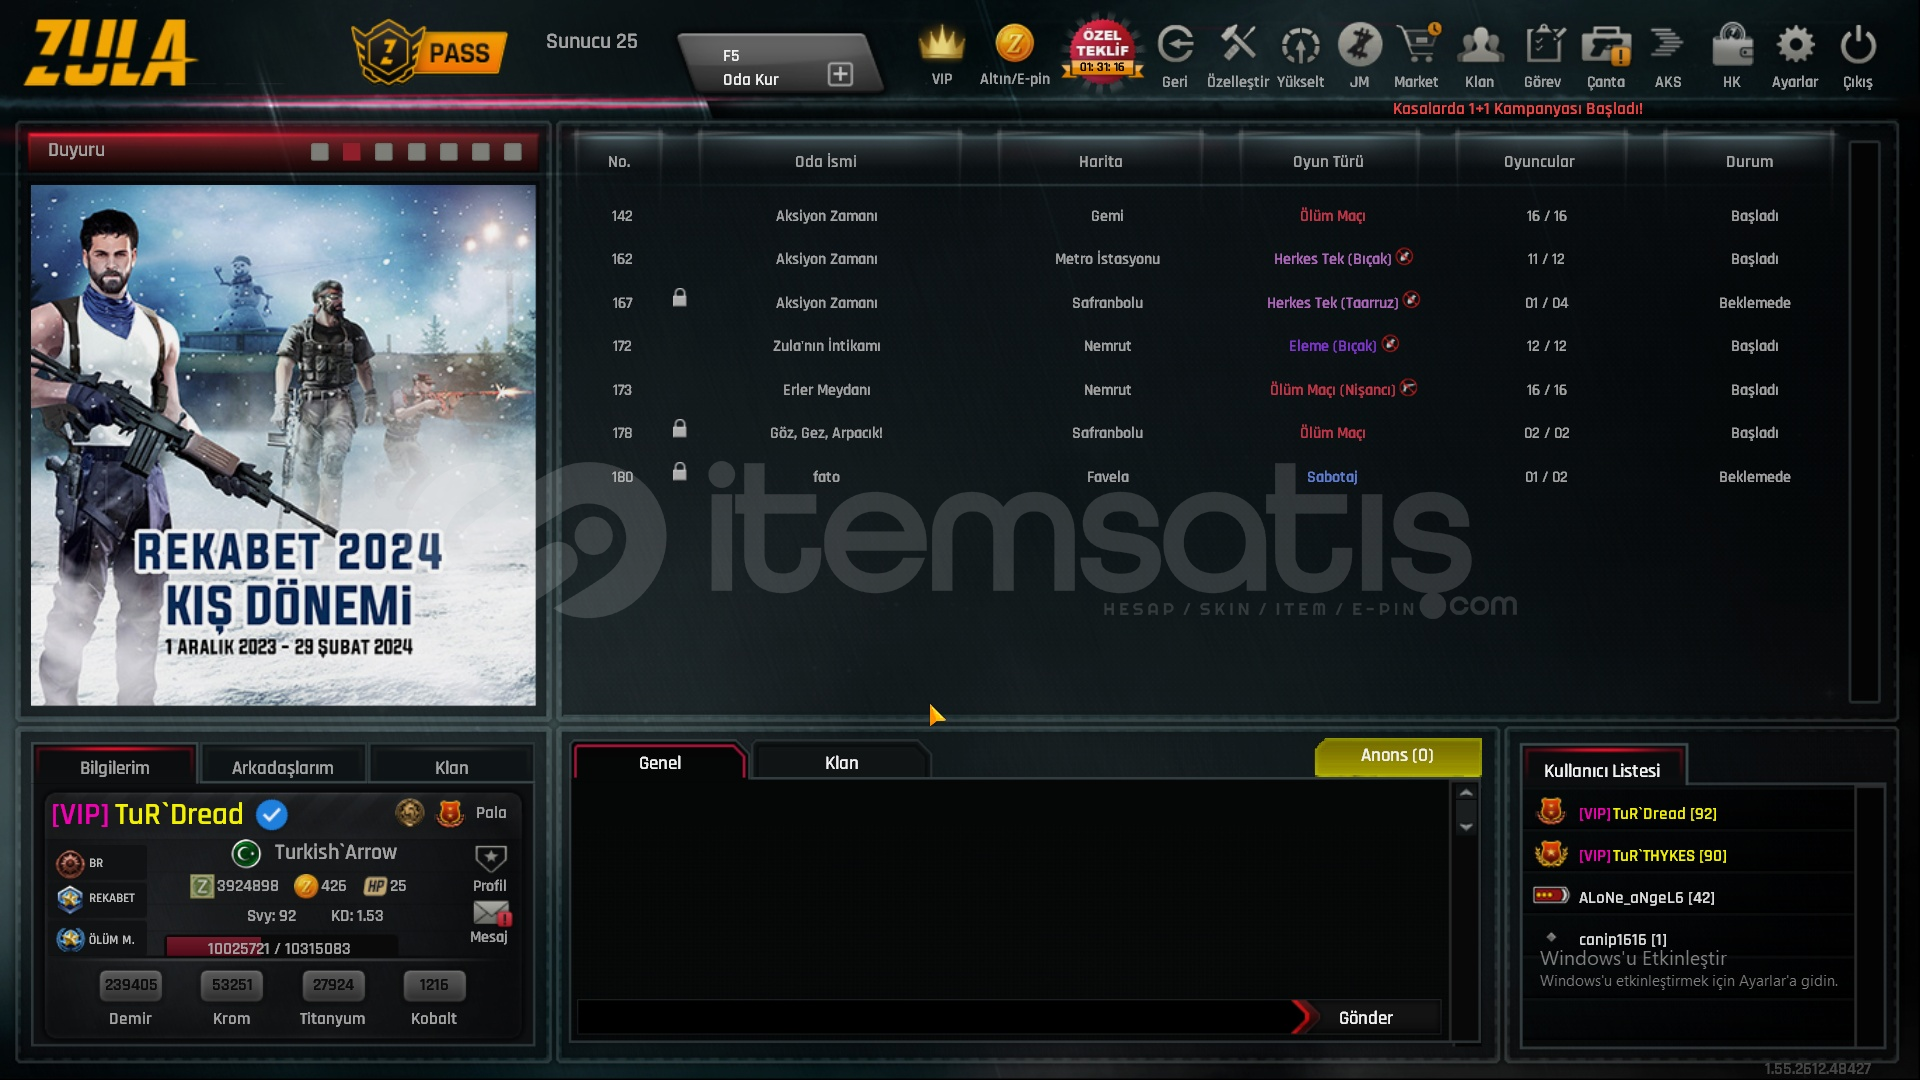Click the Altın/E-pin gold coin icon
Viewport: 1920px width, 1080px height.
click(1014, 45)
